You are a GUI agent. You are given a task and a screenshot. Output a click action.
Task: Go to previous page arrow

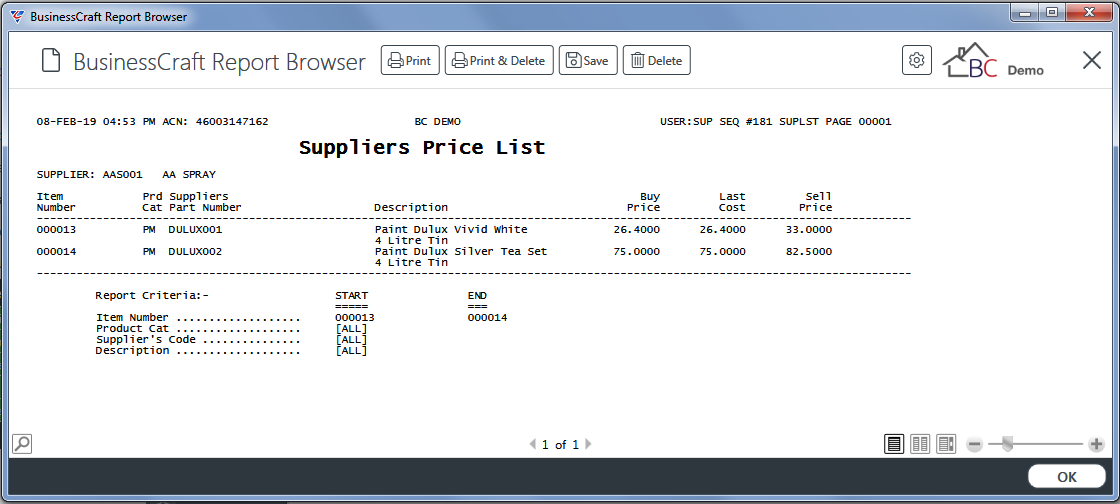point(532,444)
